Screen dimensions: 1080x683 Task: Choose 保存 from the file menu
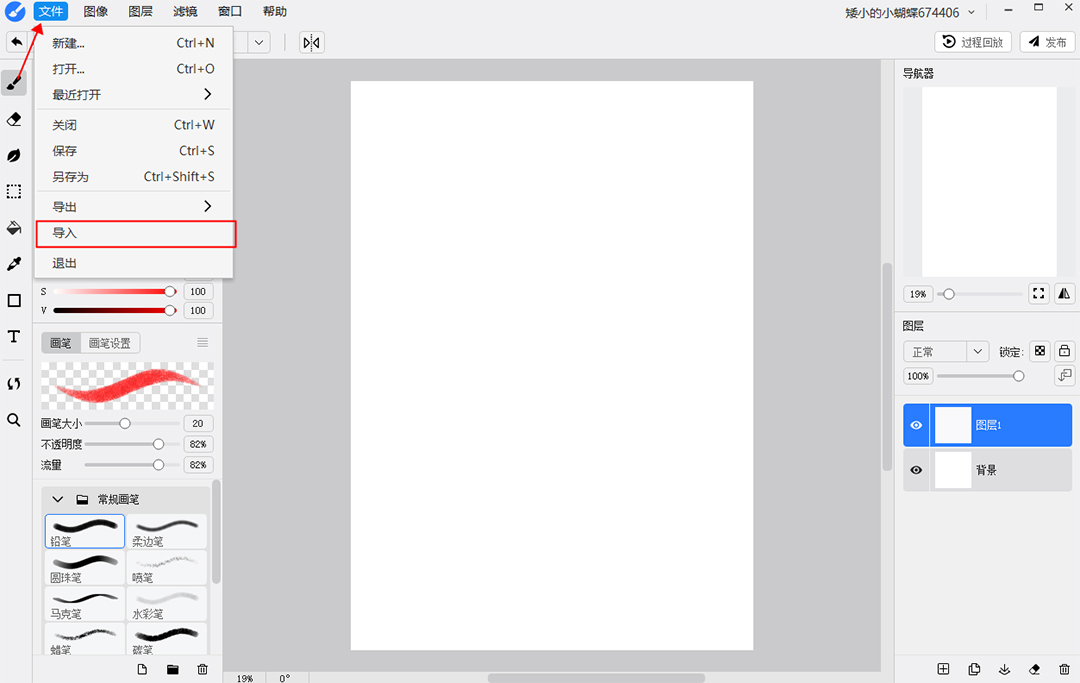coord(134,151)
